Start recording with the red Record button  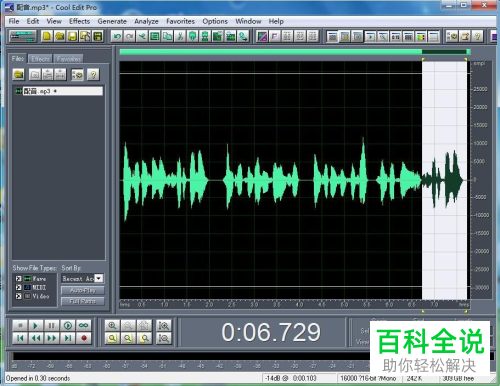point(84,338)
